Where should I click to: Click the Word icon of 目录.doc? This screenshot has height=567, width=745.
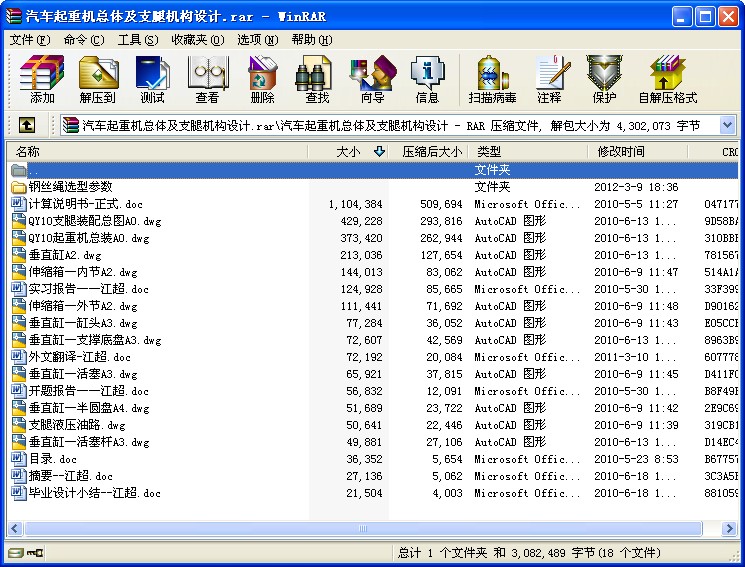19,459
